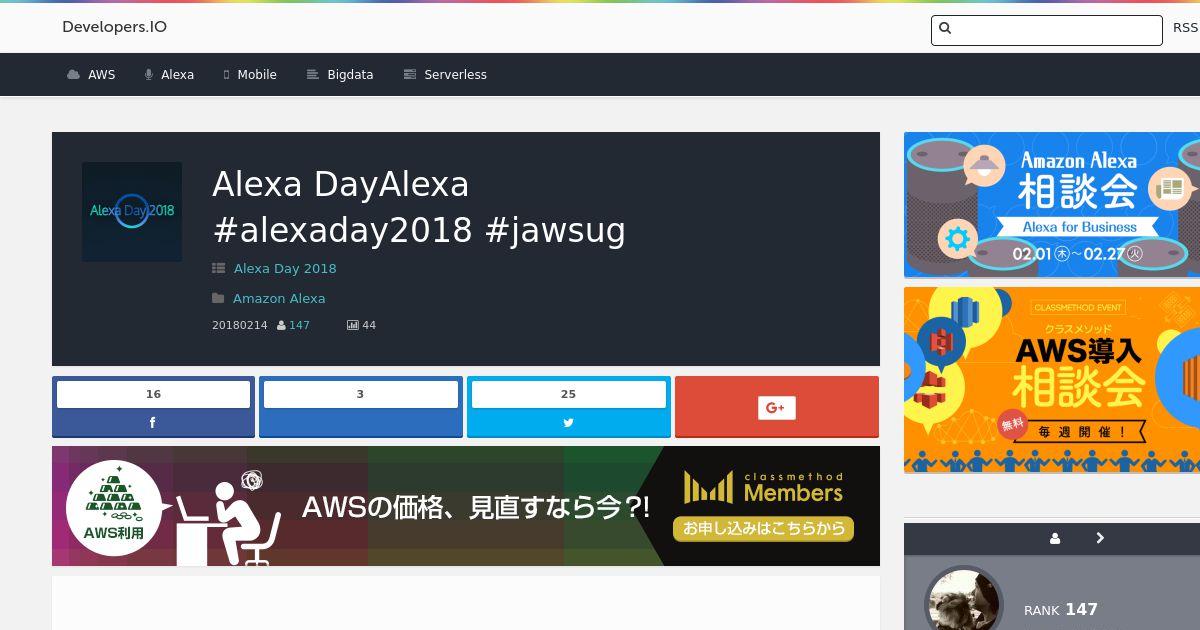1200x630 pixels.
Task: Share on Facebook button with count 16
Action: (x=153, y=407)
